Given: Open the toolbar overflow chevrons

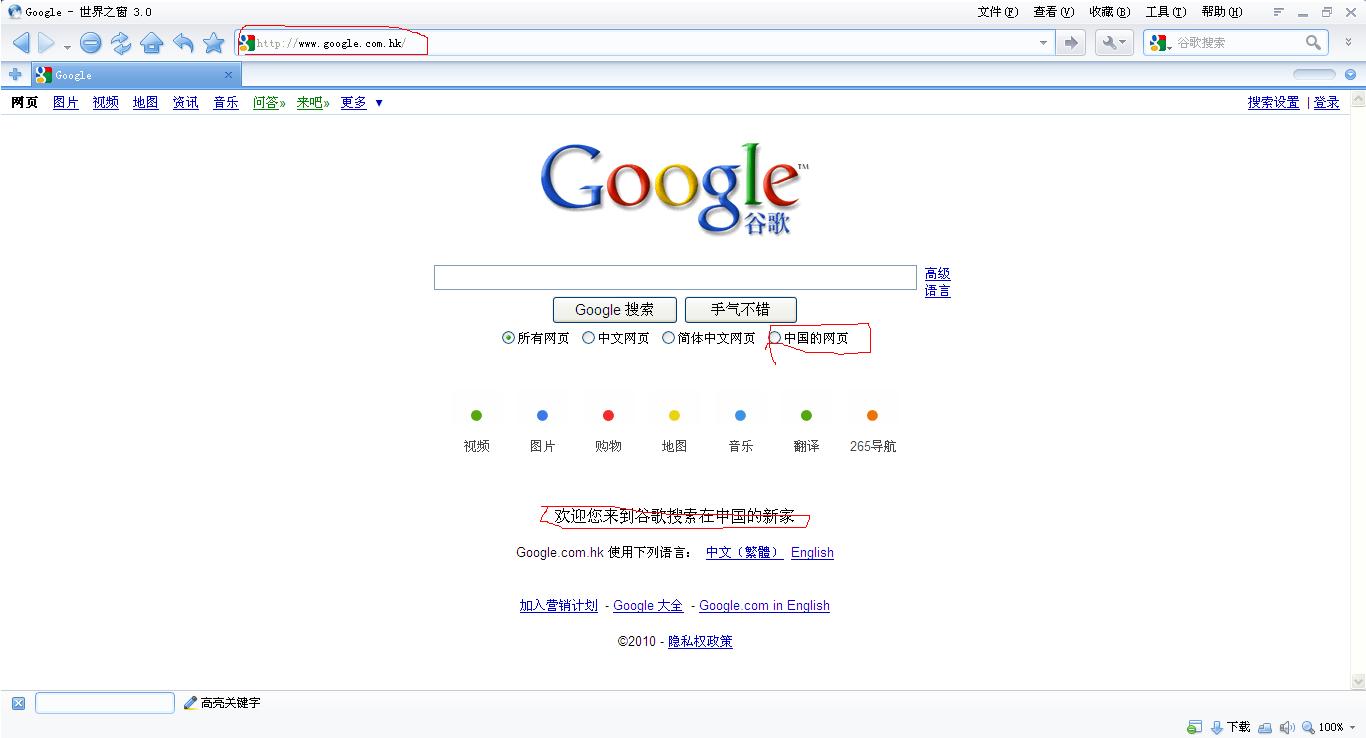Looking at the screenshot, I should [x=1350, y=42].
